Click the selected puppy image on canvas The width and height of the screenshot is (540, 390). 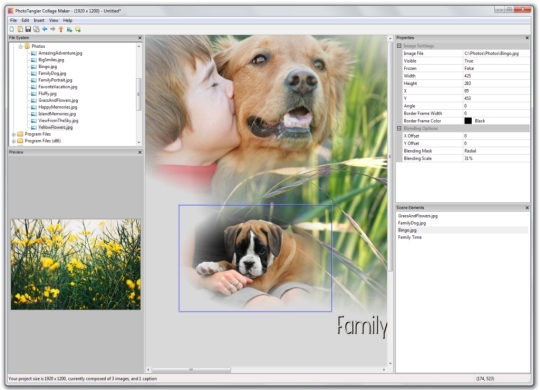255,258
